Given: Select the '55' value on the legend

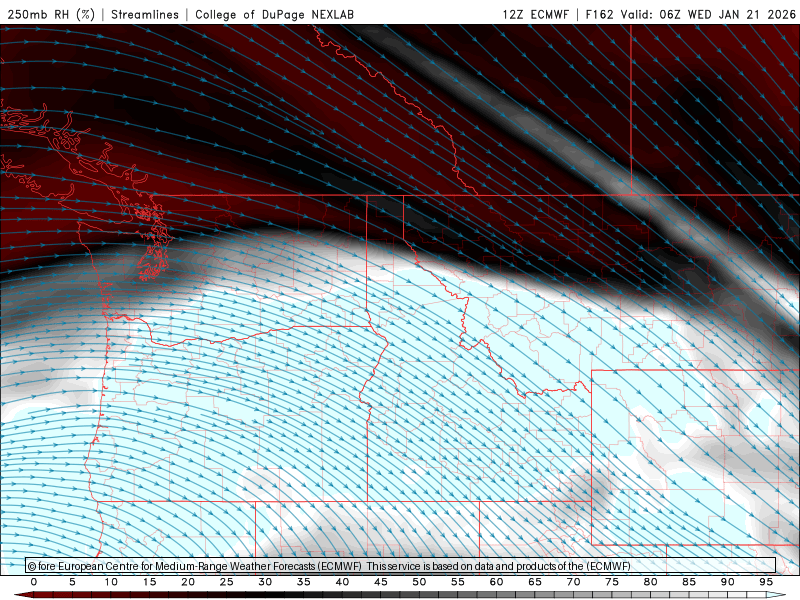Looking at the screenshot, I should (458, 582).
